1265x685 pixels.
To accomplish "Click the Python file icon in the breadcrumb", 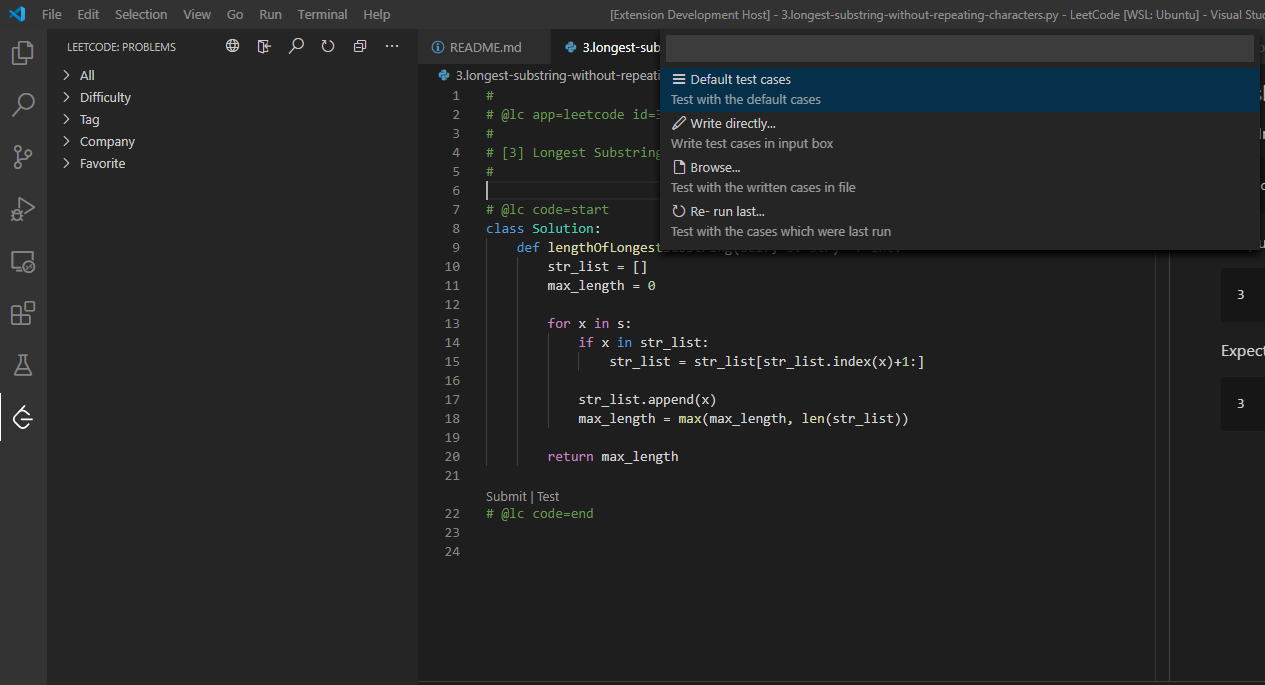I will pyautogui.click(x=444, y=75).
